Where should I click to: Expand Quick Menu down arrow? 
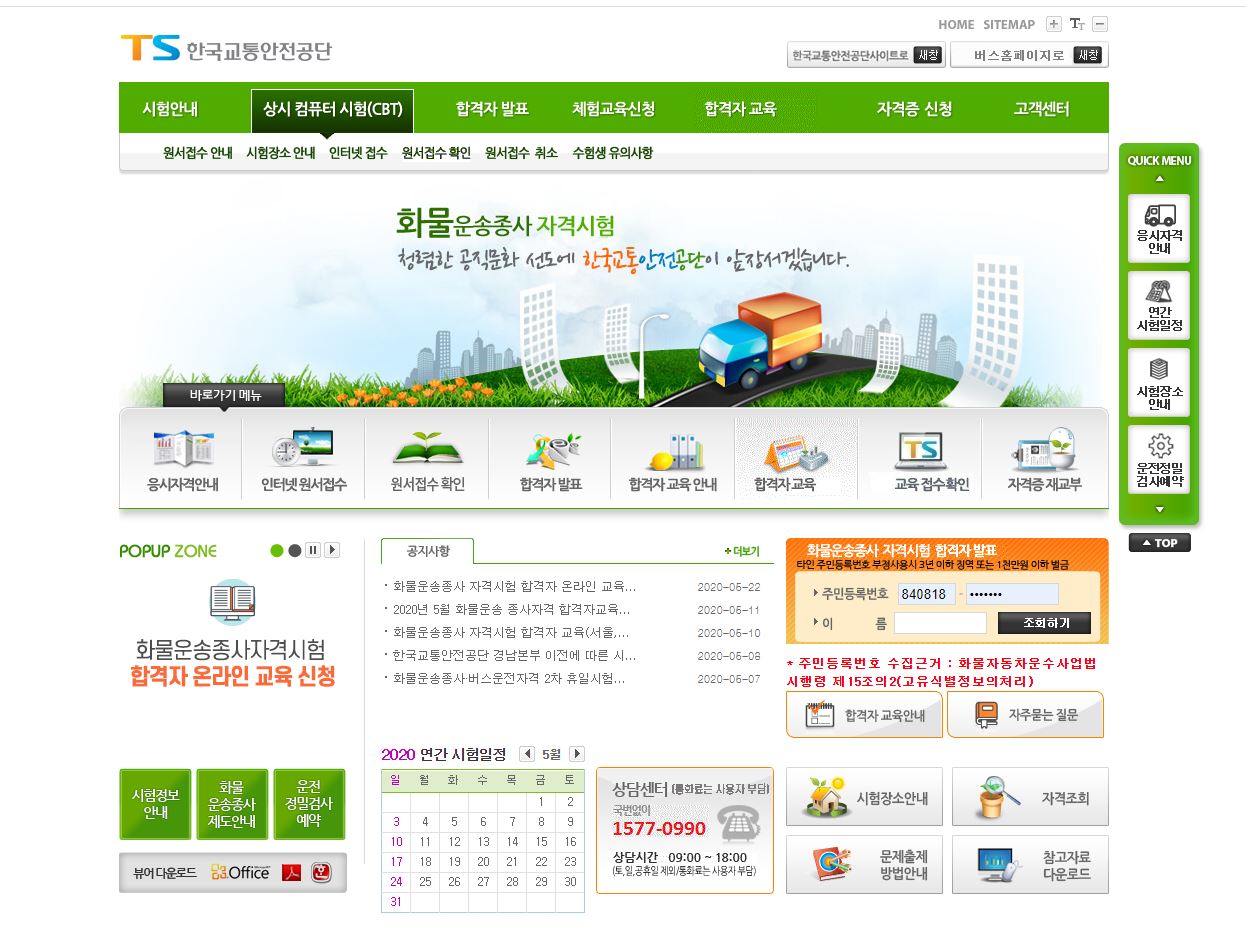click(x=1159, y=509)
